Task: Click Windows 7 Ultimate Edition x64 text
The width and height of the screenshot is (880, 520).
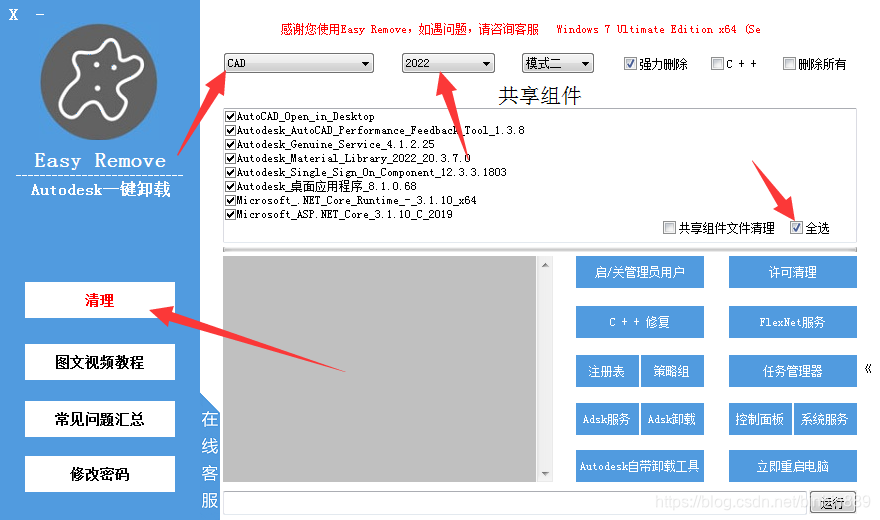Action: pyautogui.click(x=647, y=29)
